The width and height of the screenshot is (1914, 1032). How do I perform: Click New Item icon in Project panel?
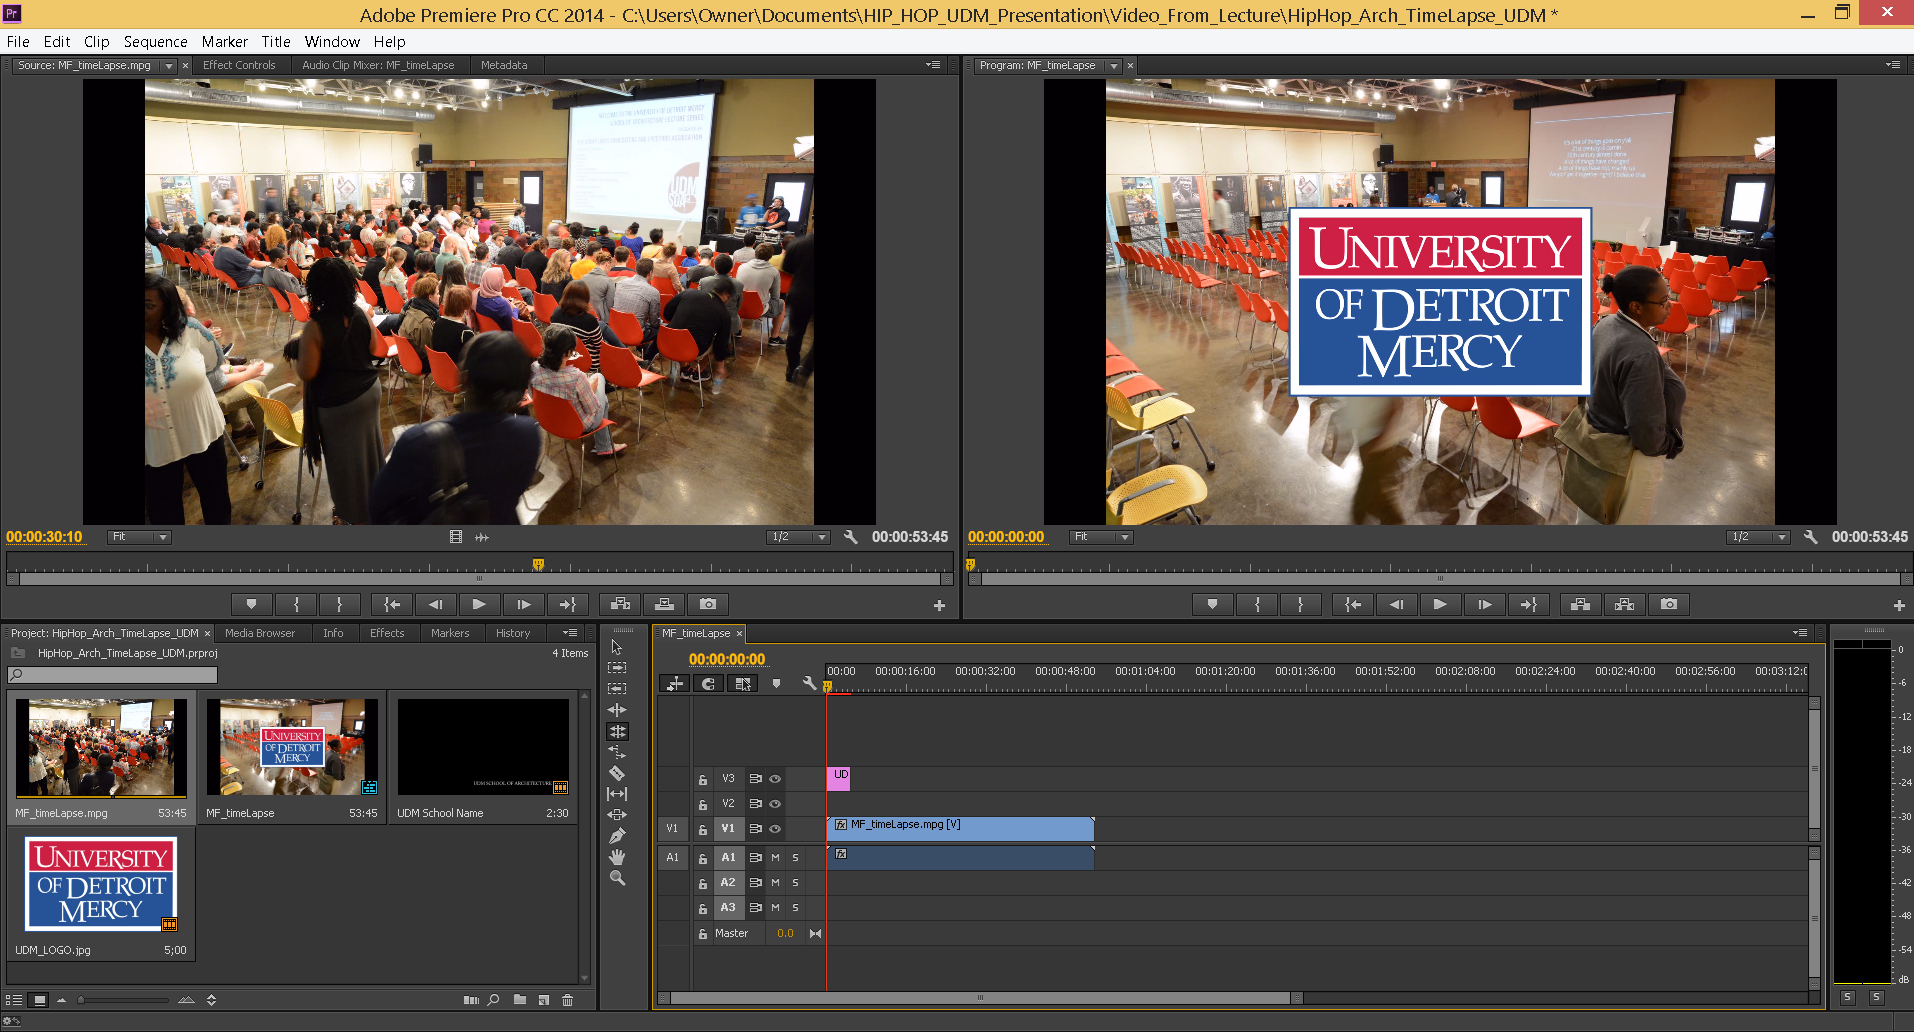543,999
